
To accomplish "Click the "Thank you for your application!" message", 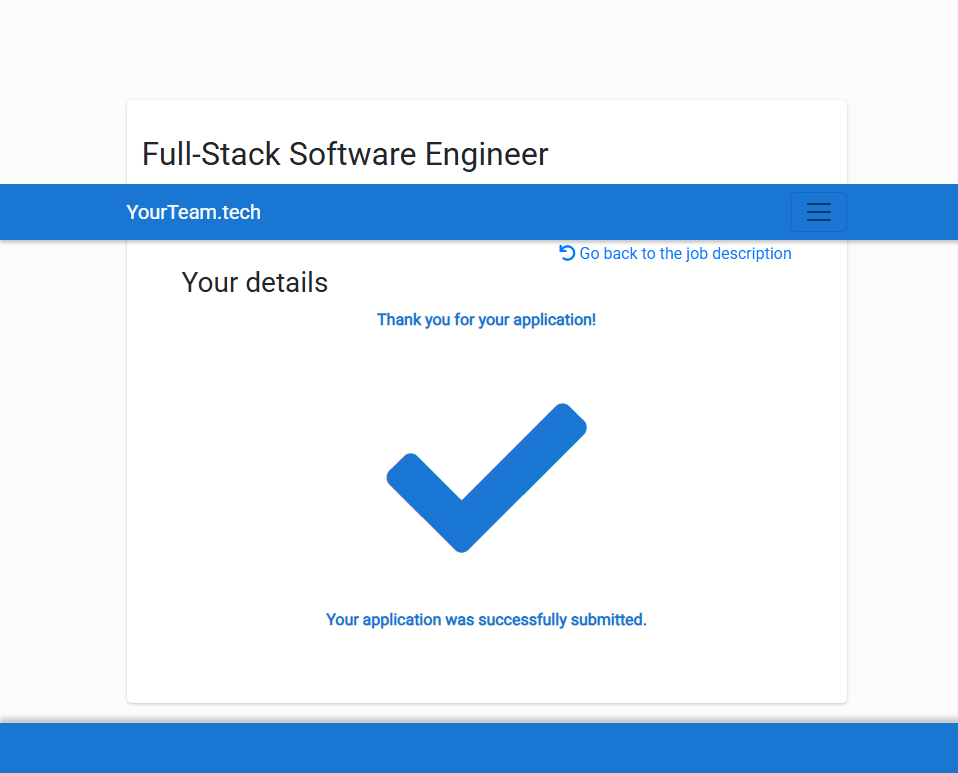I will click(x=486, y=320).
